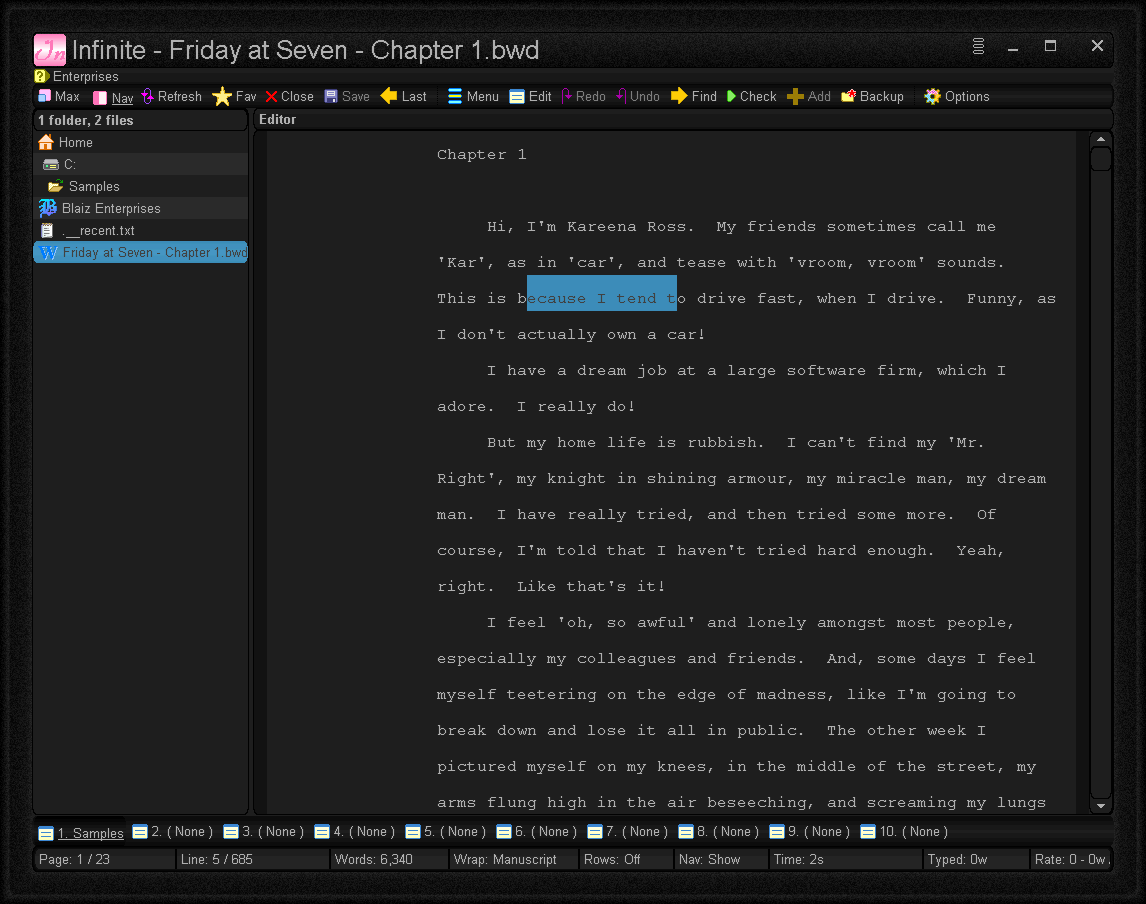1146x904 pixels.
Task: Click the Page: 1 / 23 status cell
Action: pos(103,859)
